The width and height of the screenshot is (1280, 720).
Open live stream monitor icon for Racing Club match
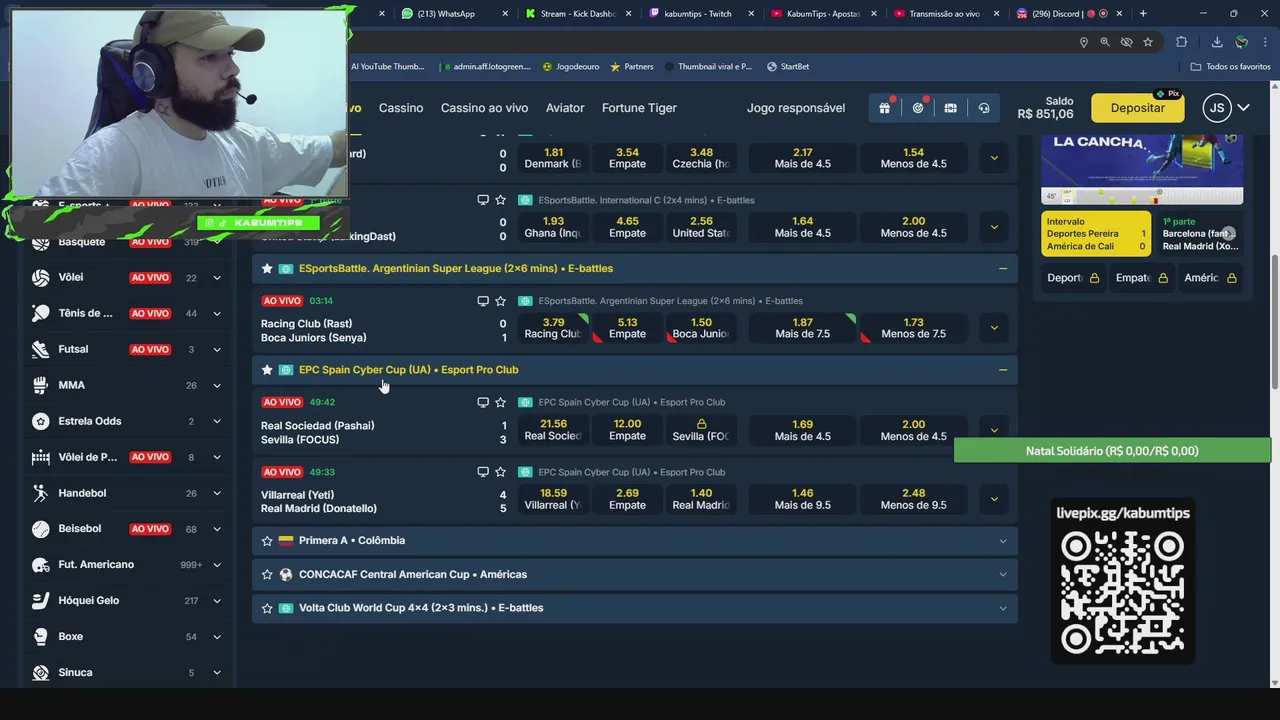point(483,301)
